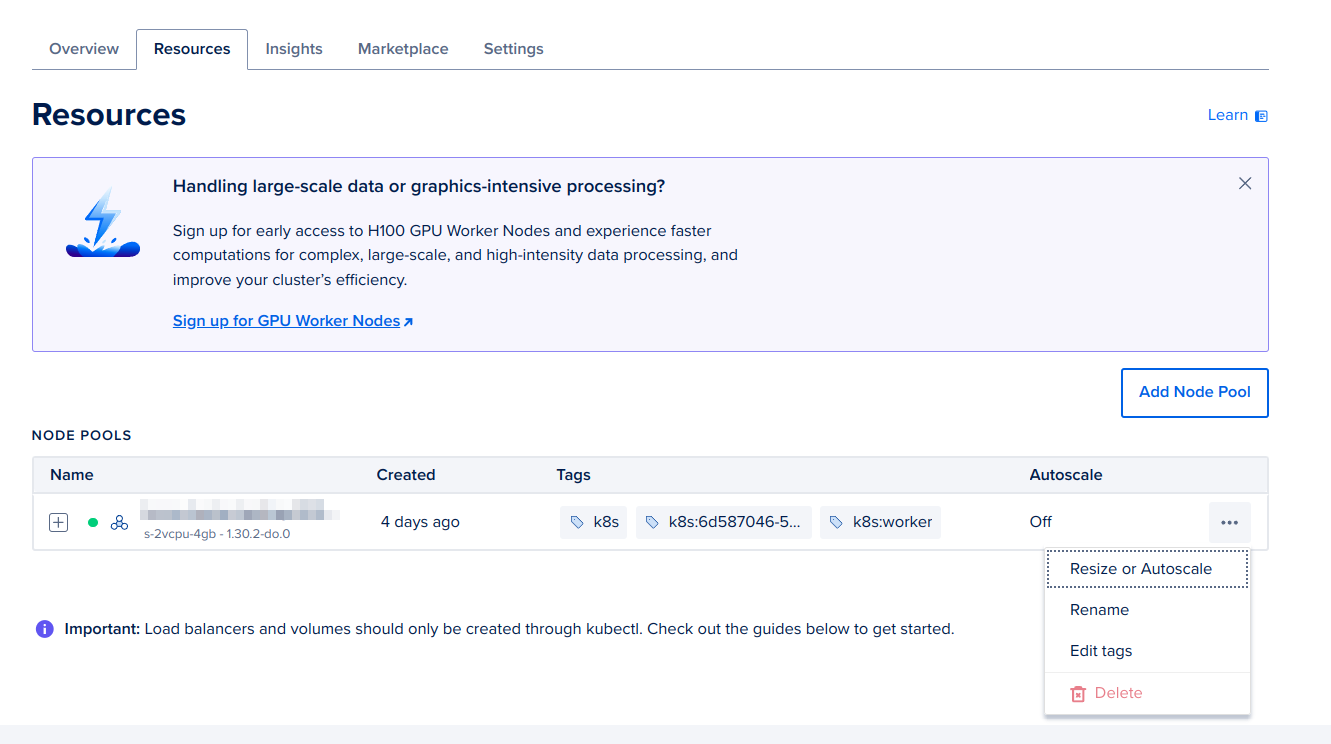Screen dimensions: 1331x744
Task: Open the node pool three-dot menu
Action: pos(1229,522)
